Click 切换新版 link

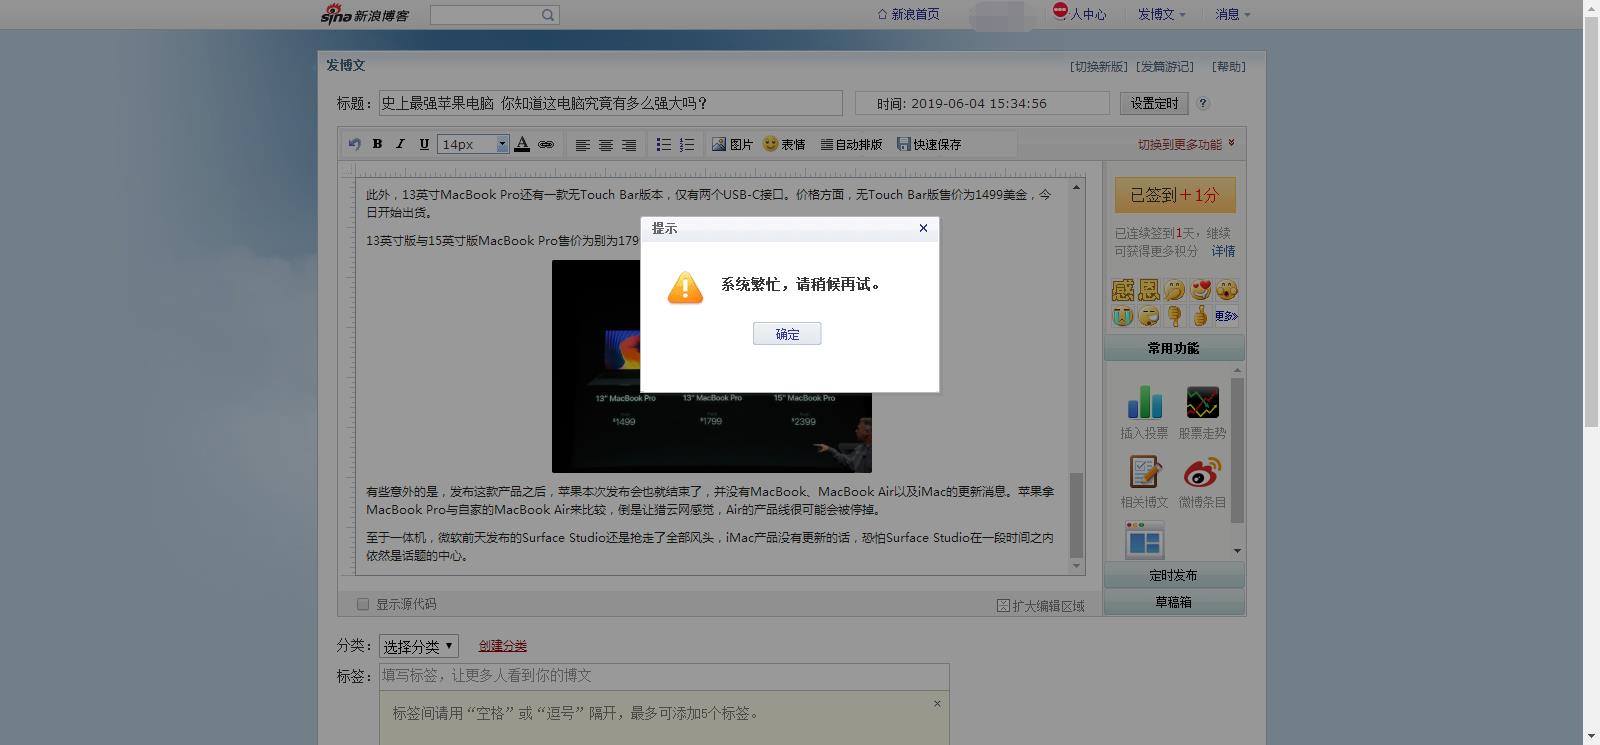click(1099, 67)
